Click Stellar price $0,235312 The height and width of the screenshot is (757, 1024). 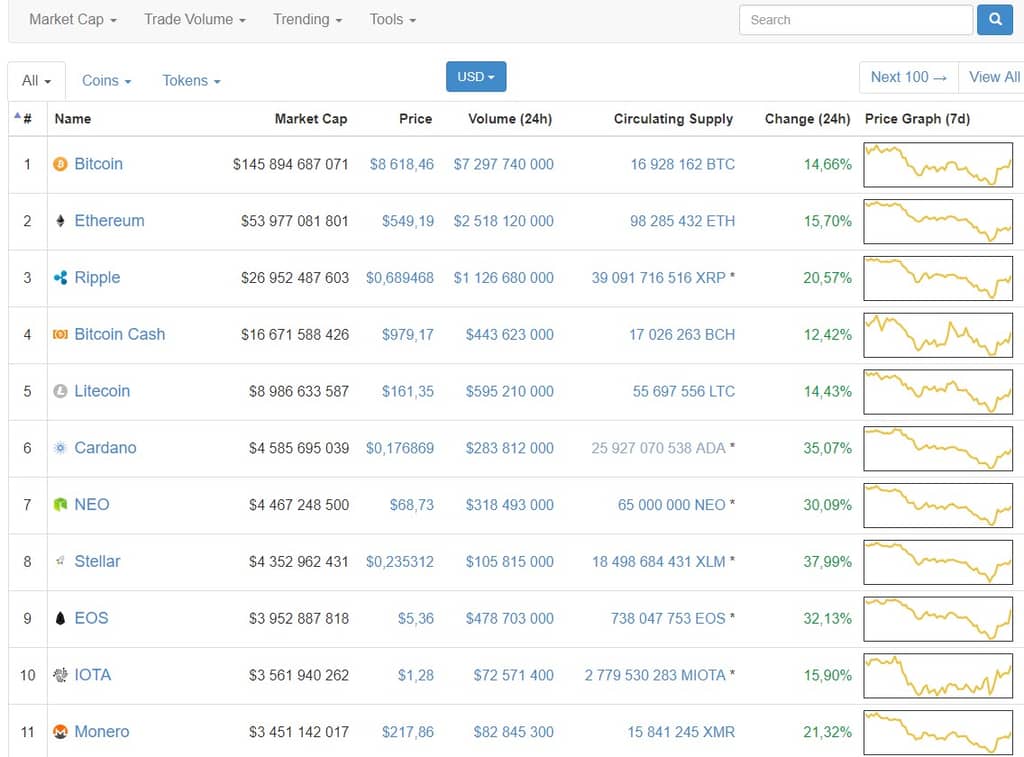tap(400, 562)
